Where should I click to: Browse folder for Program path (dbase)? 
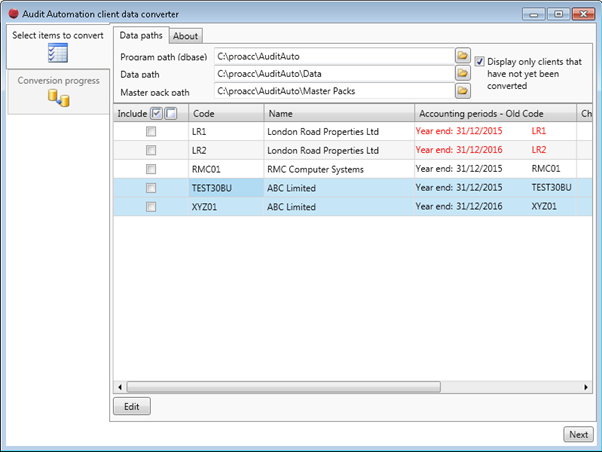pos(463,56)
